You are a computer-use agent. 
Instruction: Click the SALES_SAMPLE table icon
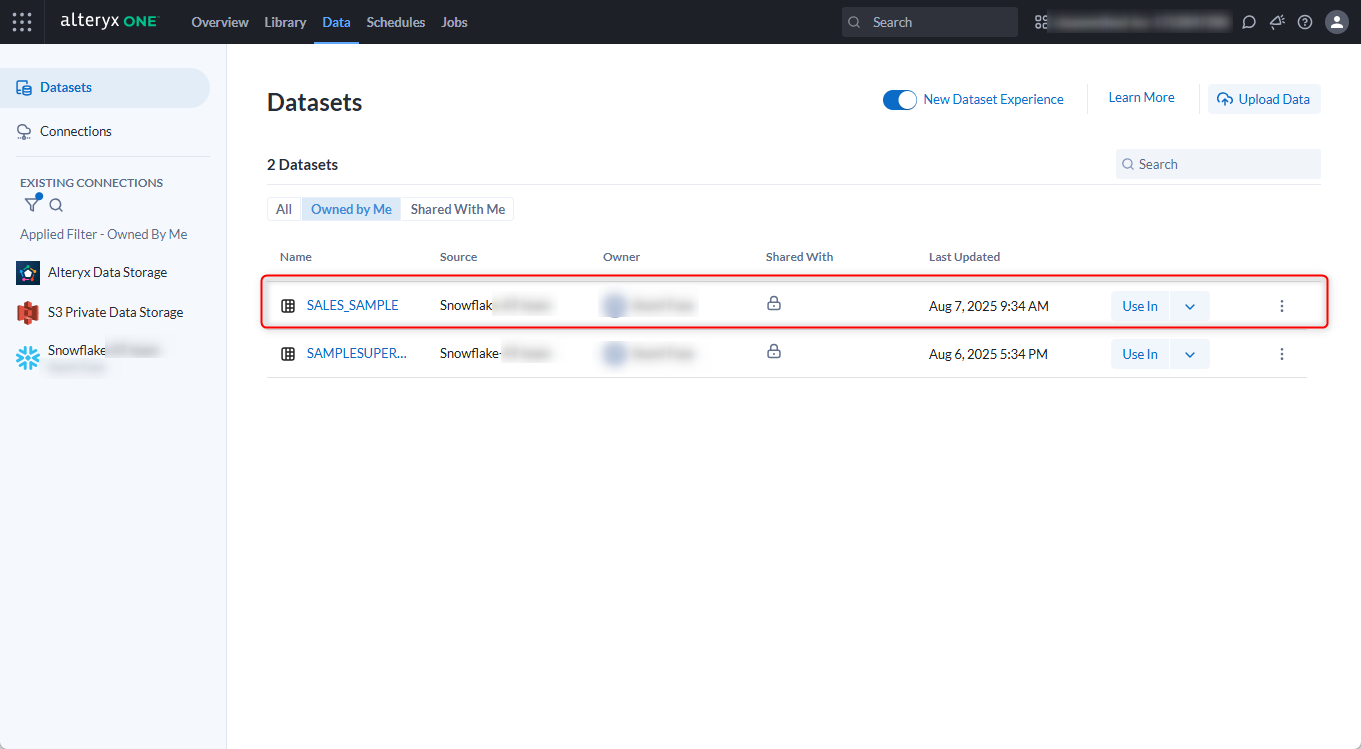(x=288, y=306)
